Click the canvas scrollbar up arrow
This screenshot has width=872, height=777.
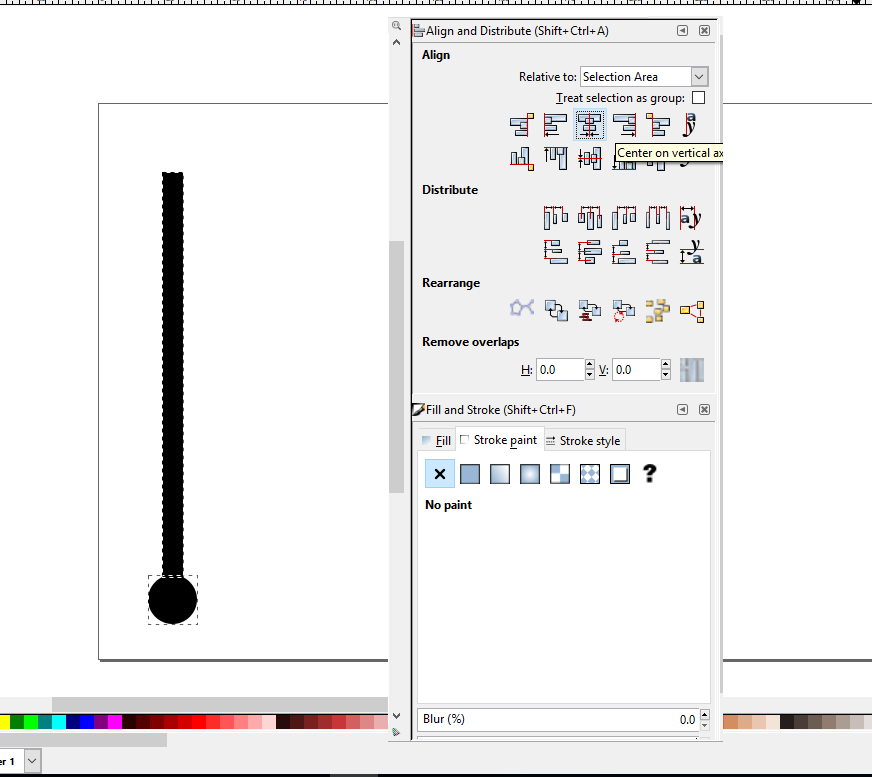[x=397, y=42]
